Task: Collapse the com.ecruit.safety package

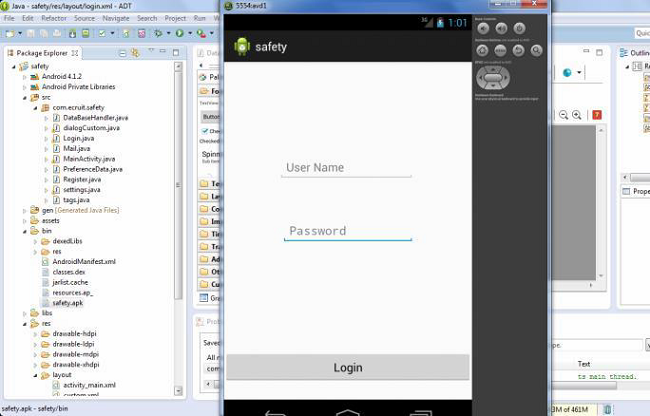Action: tap(38, 107)
